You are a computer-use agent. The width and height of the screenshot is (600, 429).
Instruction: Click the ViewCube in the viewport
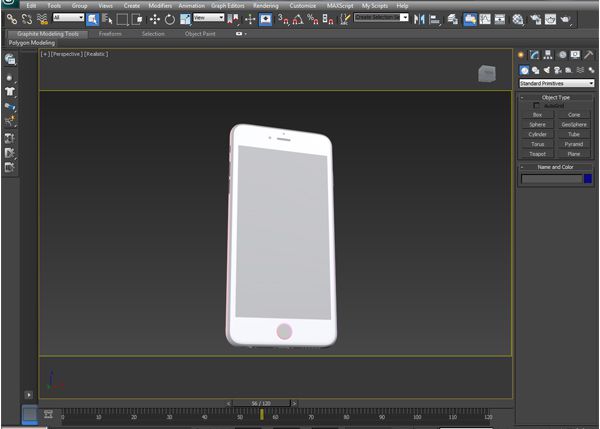486,73
